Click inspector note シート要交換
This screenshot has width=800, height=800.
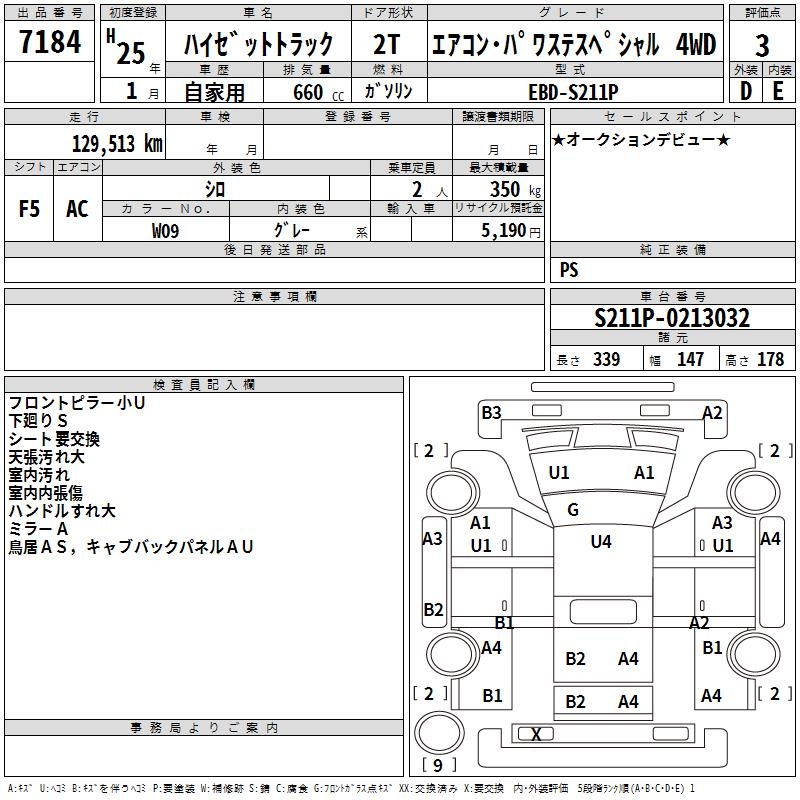coord(54,439)
